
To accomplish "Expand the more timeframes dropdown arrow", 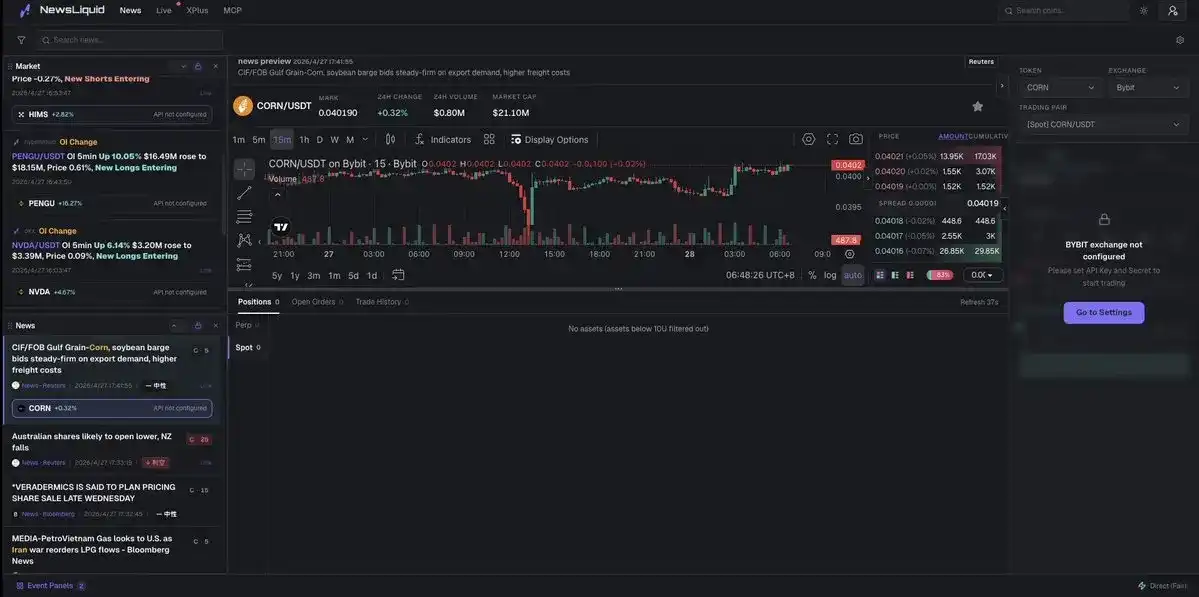I will 365,139.
